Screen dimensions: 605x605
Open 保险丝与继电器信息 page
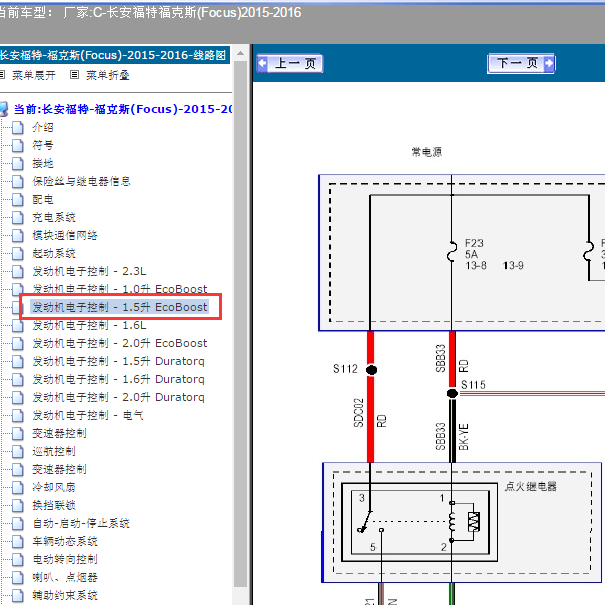click(x=81, y=181)
